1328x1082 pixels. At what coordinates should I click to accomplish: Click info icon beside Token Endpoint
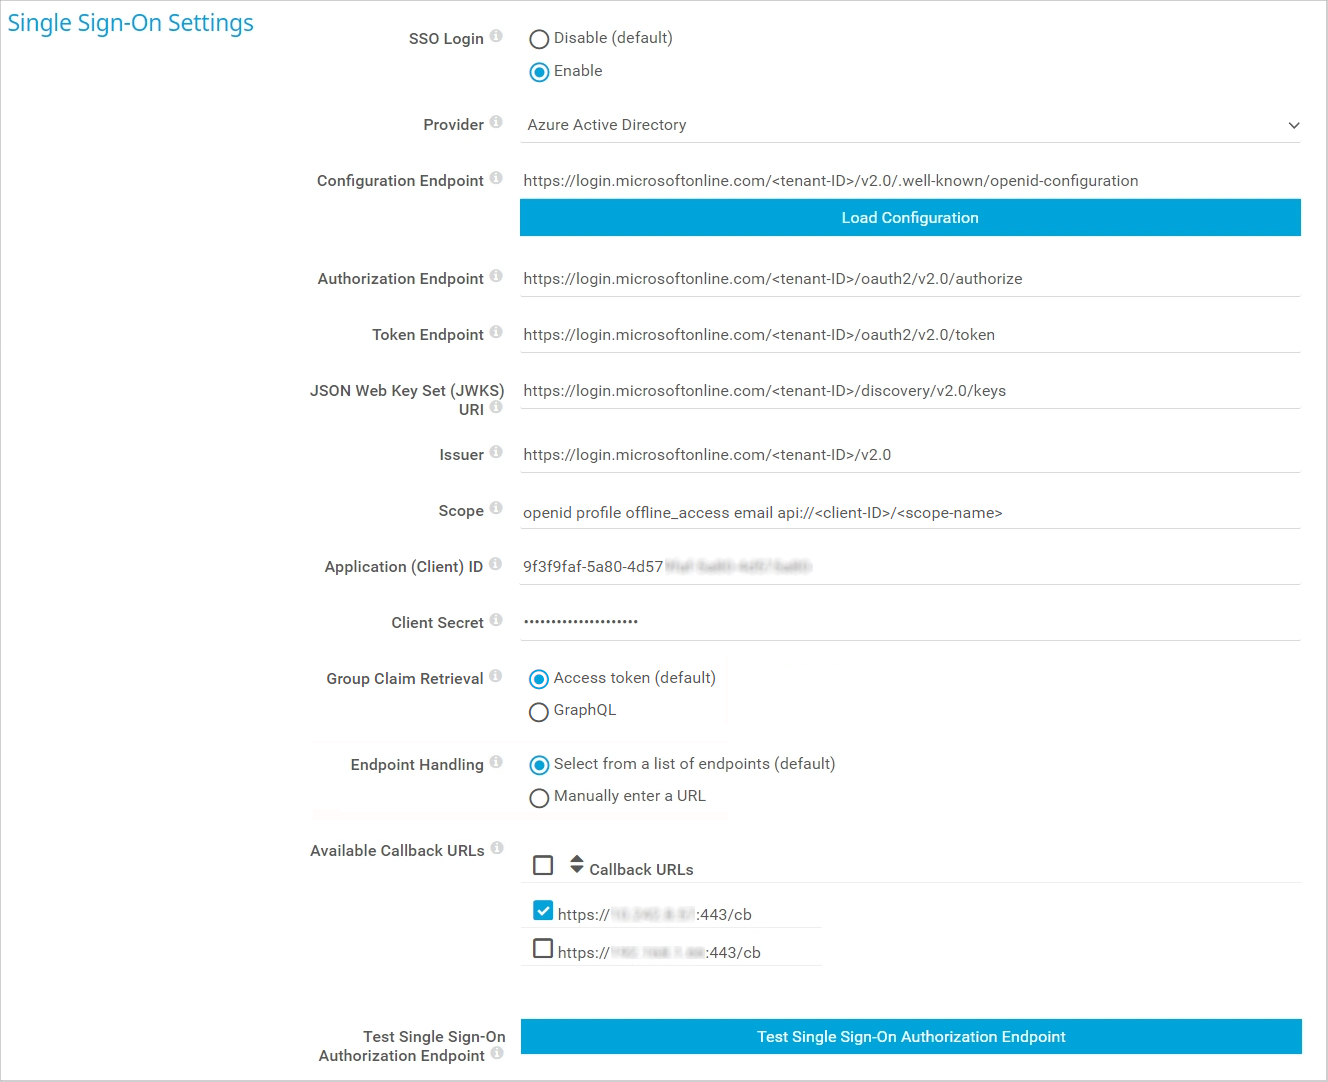[496, 332]
